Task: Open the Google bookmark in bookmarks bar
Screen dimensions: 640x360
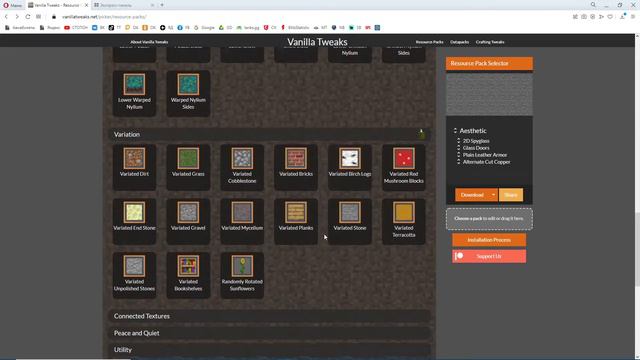Action: (x=204, y=28)
